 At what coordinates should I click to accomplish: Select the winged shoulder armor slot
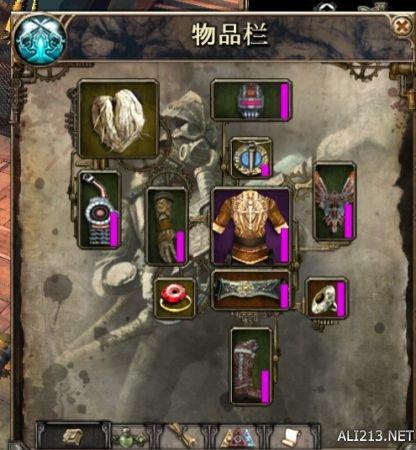pos(335,202)
